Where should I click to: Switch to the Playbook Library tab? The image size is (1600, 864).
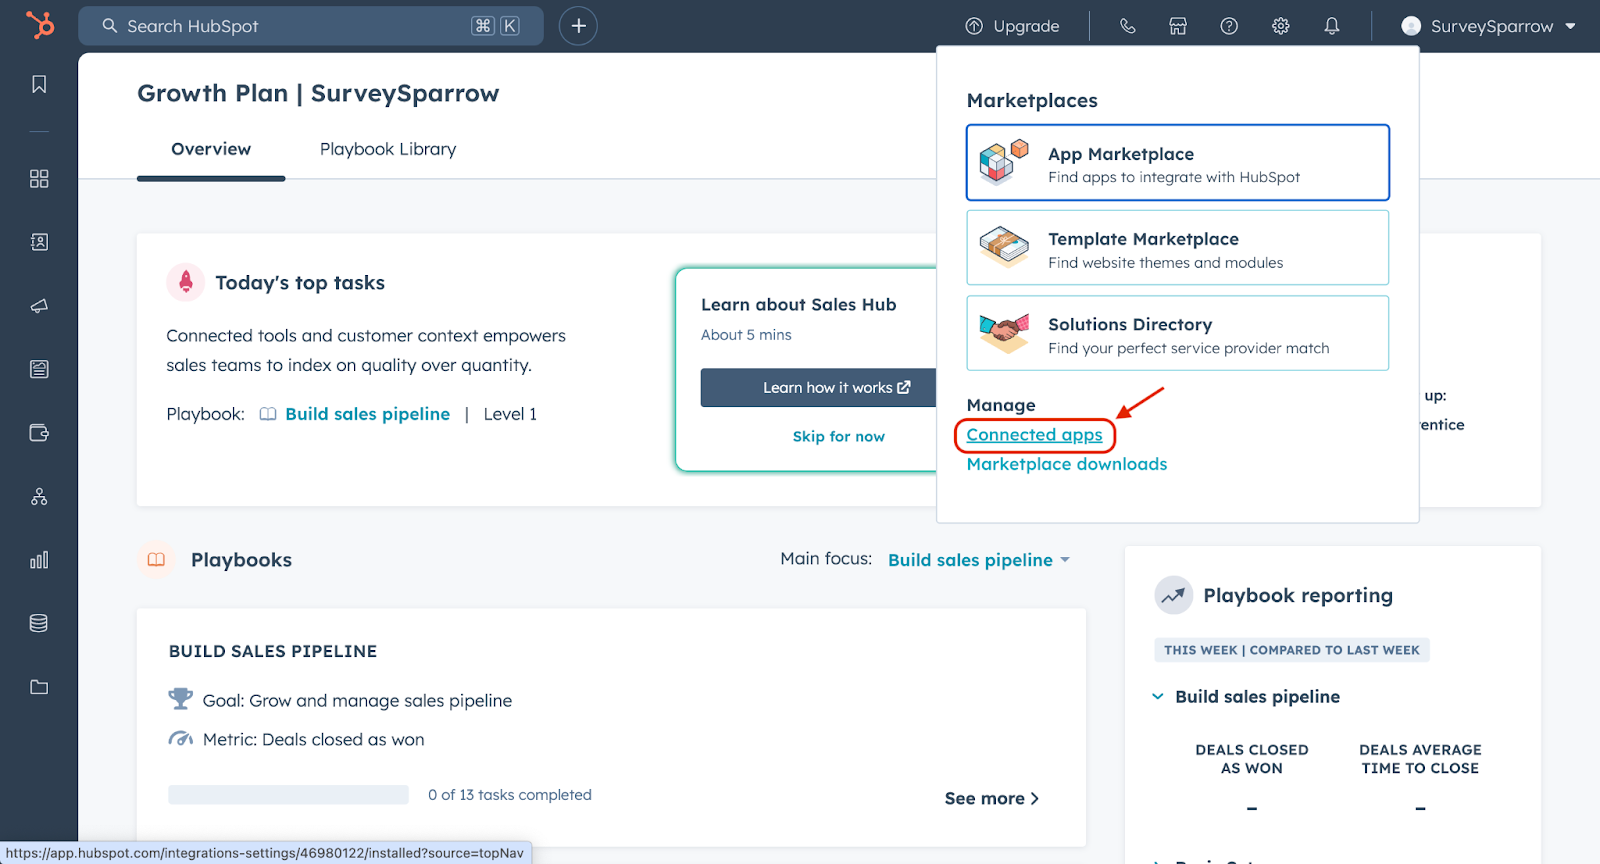[x=388, y=149]
